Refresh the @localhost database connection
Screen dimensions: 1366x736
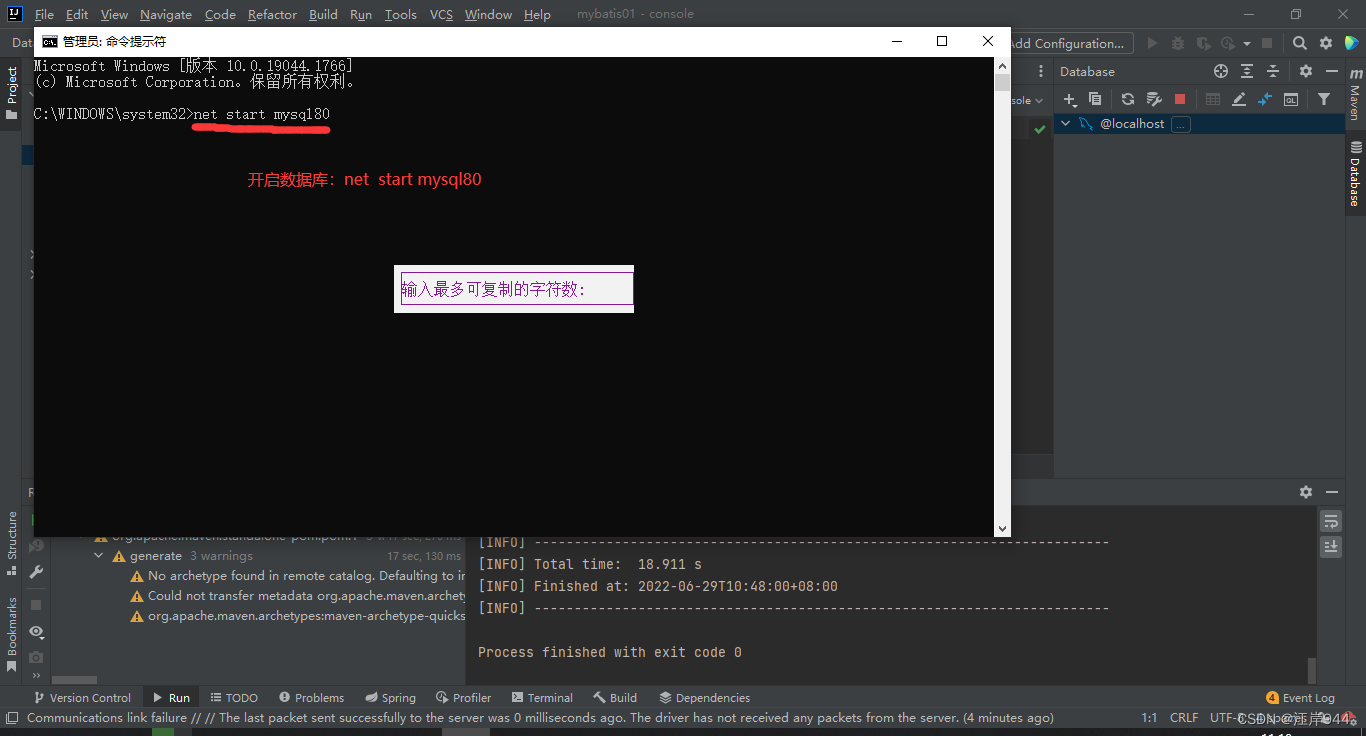[x=1127, y=99]
